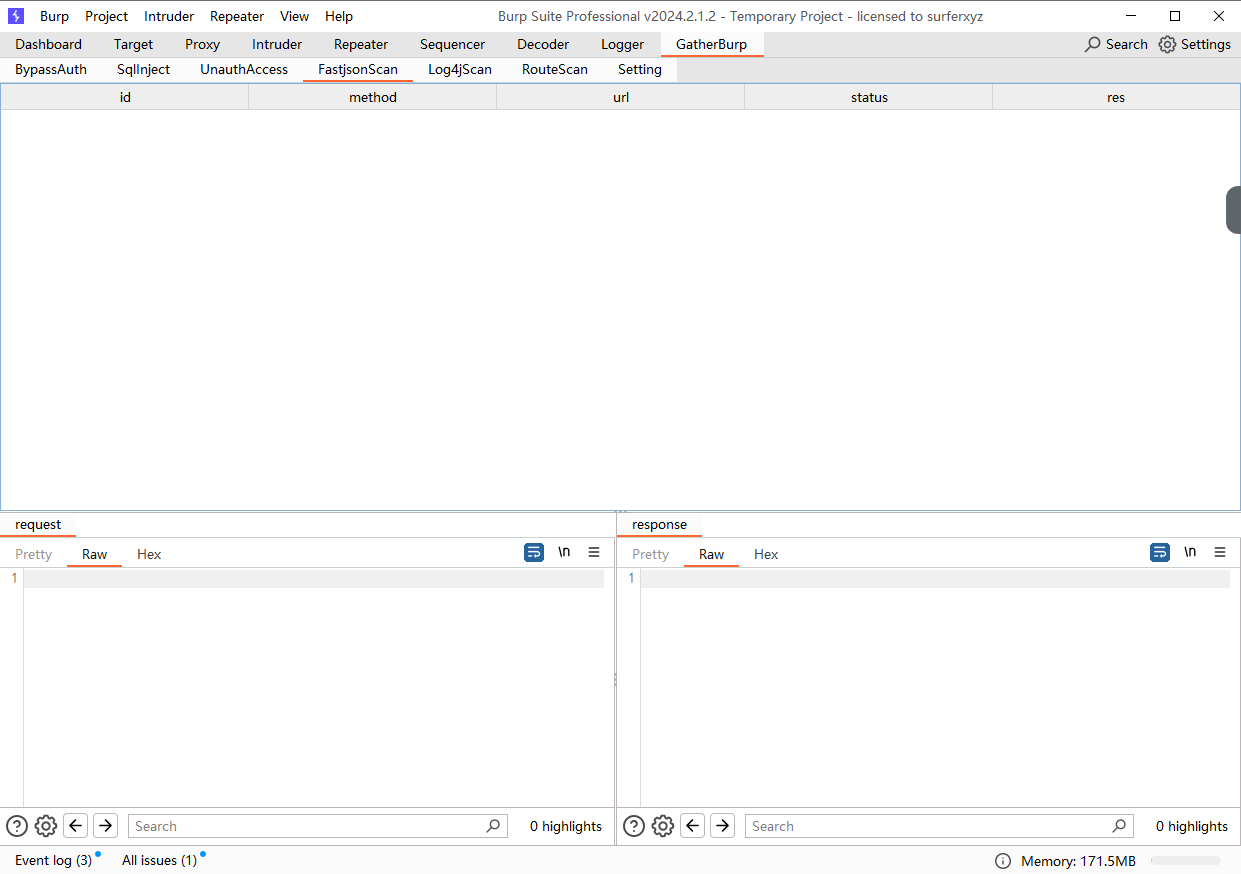Switch request view to Hex
This screenshot has width=1241, height=874.
(149, 554)
